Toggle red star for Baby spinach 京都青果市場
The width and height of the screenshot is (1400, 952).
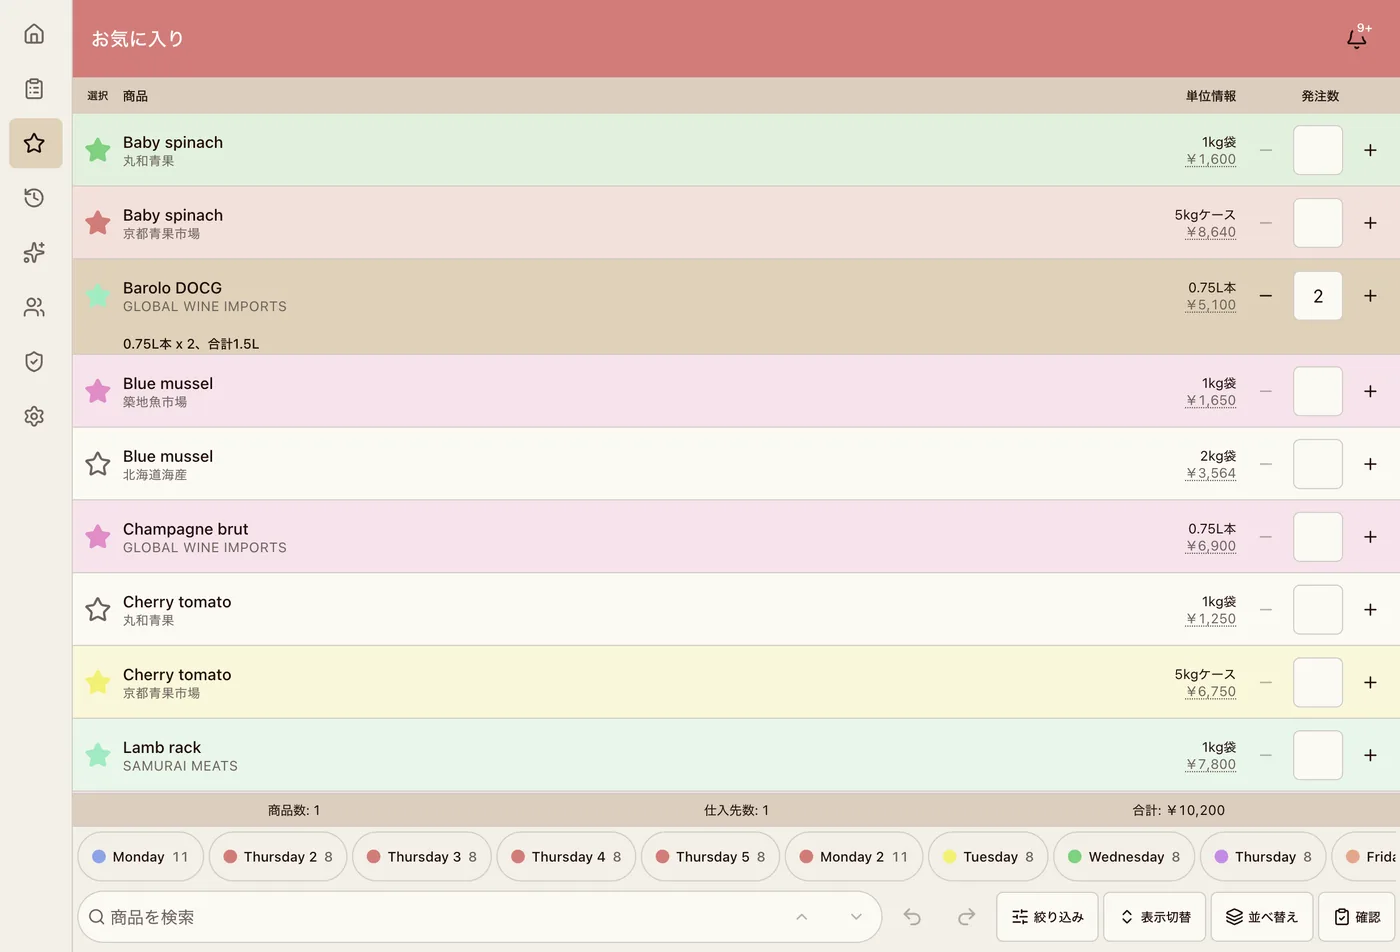pyautogui.click(x=98, y=223)
